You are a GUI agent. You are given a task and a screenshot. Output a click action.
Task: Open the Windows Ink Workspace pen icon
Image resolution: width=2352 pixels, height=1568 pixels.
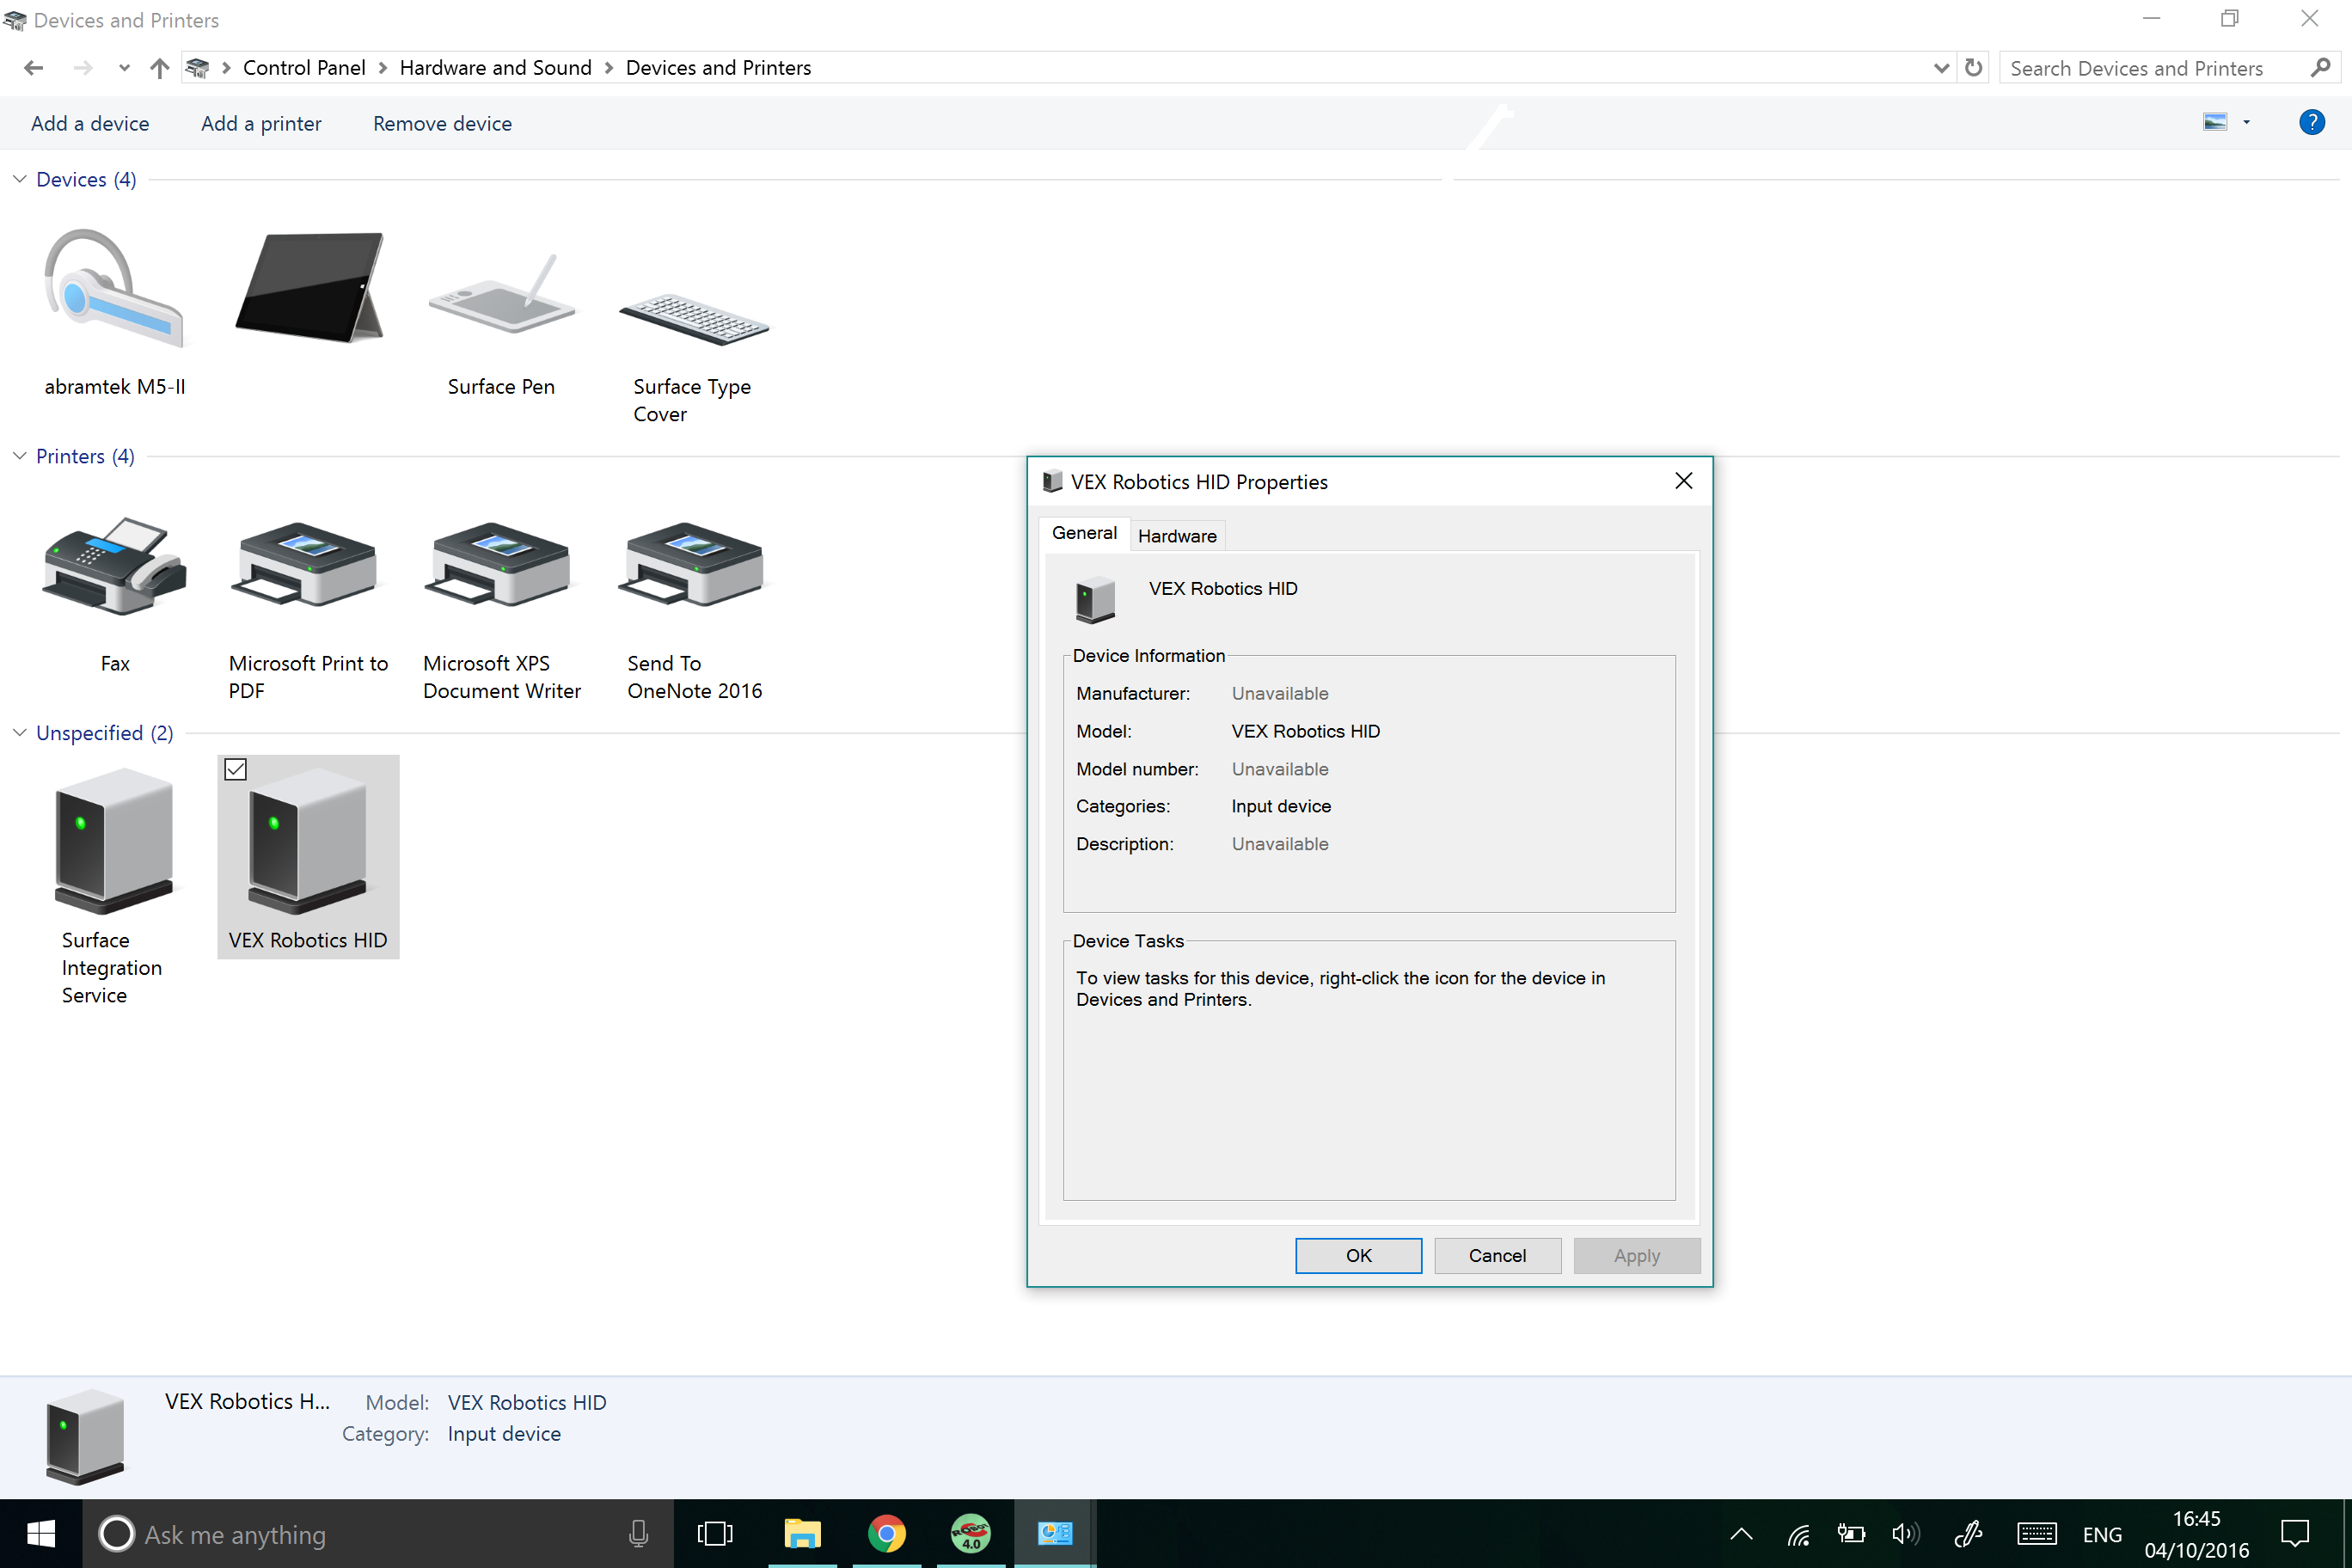tap(1968, 1533)
